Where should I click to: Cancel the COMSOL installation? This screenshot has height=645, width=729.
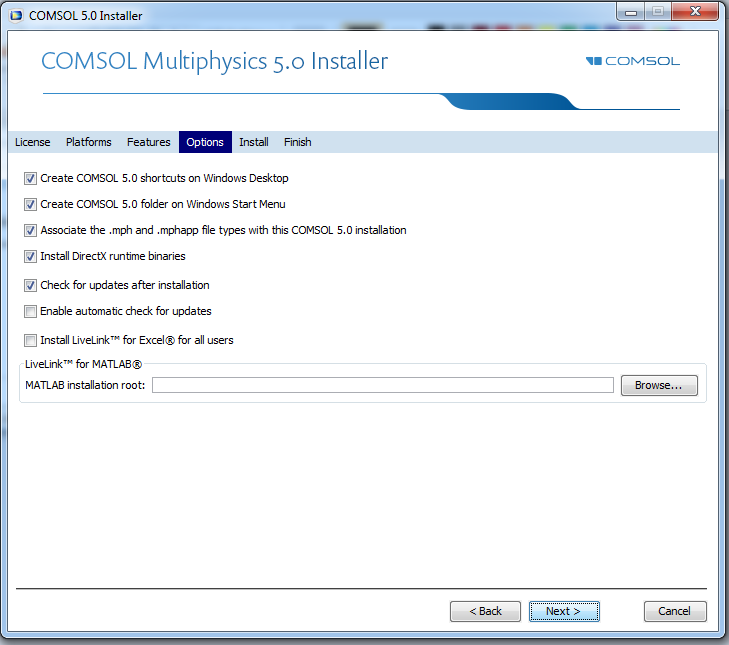(x=675, y=611)
